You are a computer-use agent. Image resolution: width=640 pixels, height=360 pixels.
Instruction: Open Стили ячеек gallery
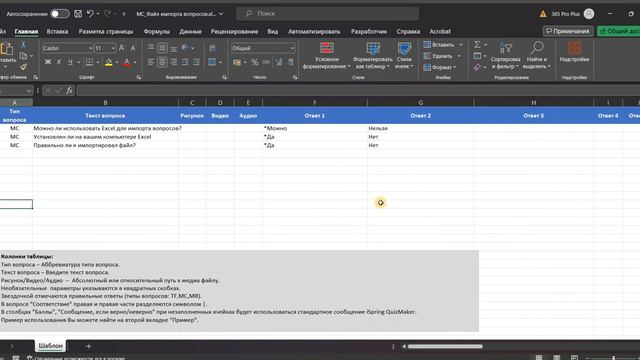[404, 56]
